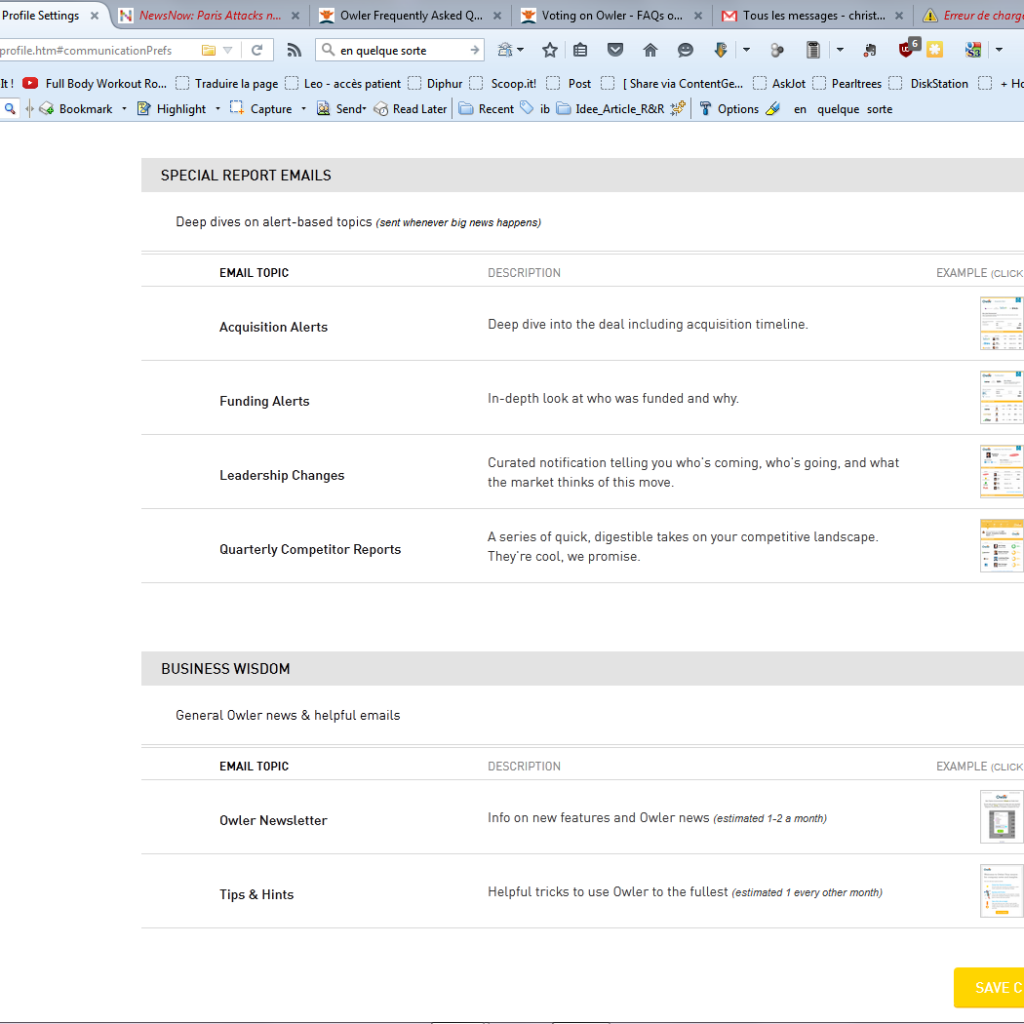The width and height of the screenshot is (1024, 1024).
Task: Open the dropdown arrow beside downloads
Action: (x=746, y=50)
